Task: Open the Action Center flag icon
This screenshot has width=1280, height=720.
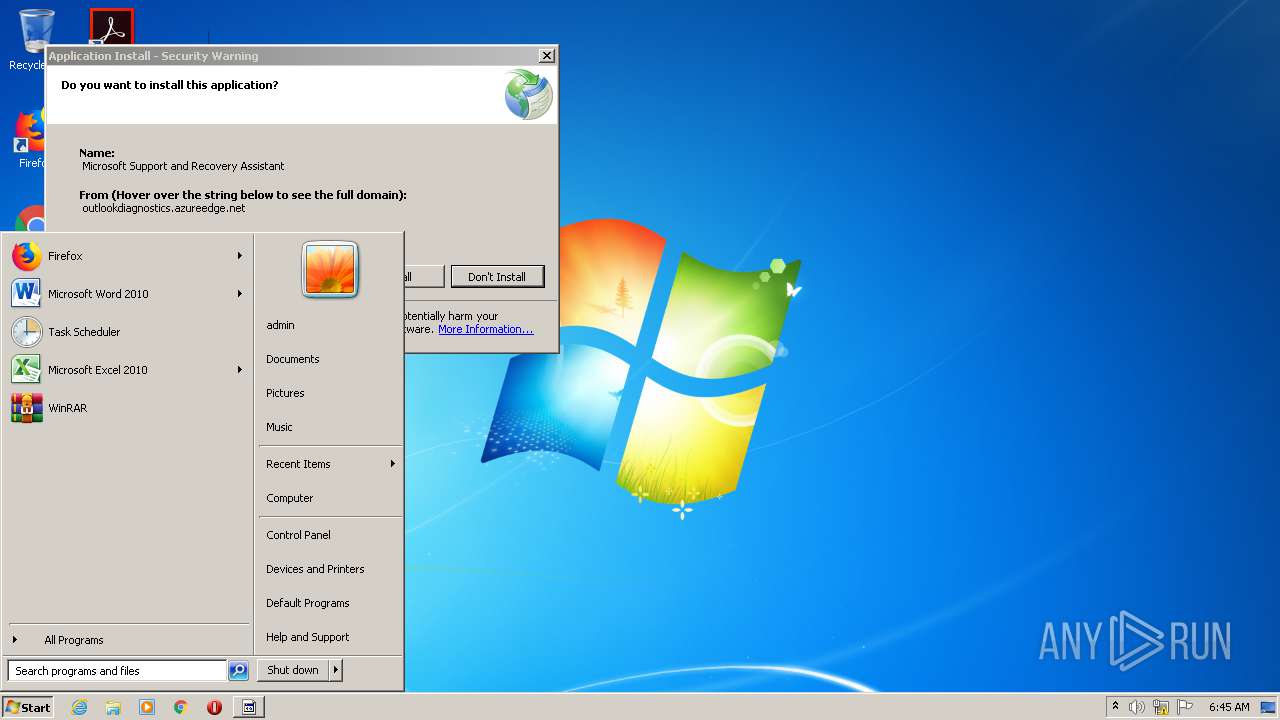Action: pos(1185,707)
